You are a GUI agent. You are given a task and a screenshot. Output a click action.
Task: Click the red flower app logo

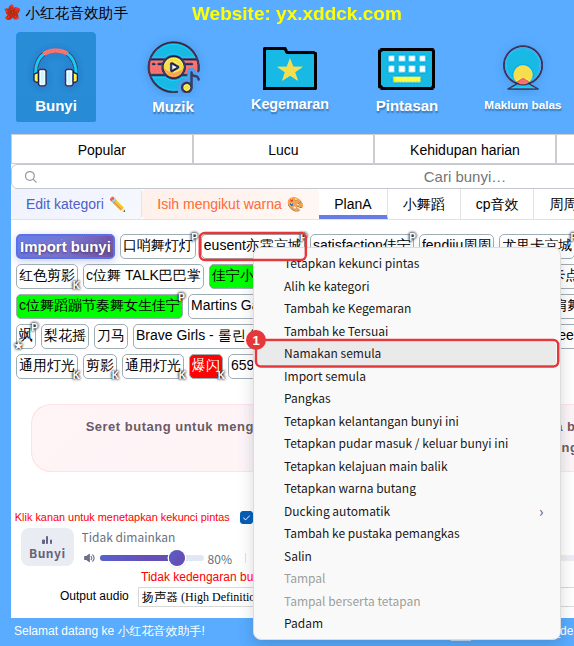[12, 13]
